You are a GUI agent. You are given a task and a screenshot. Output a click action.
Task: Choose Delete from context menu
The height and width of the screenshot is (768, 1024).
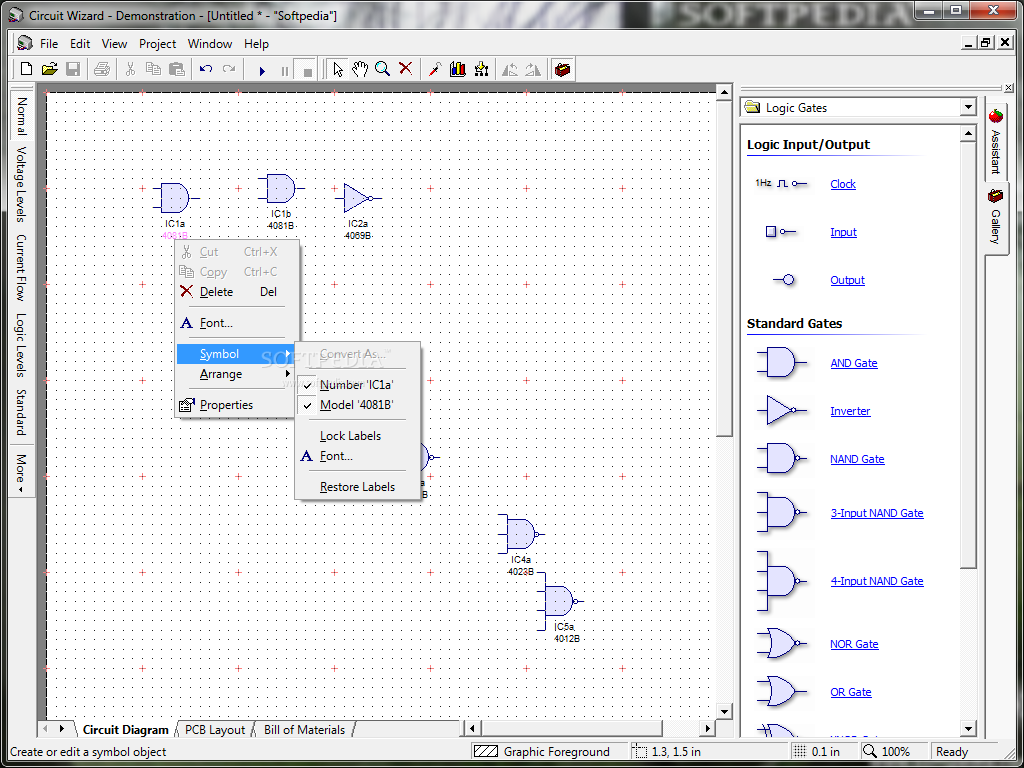(235, 292)
